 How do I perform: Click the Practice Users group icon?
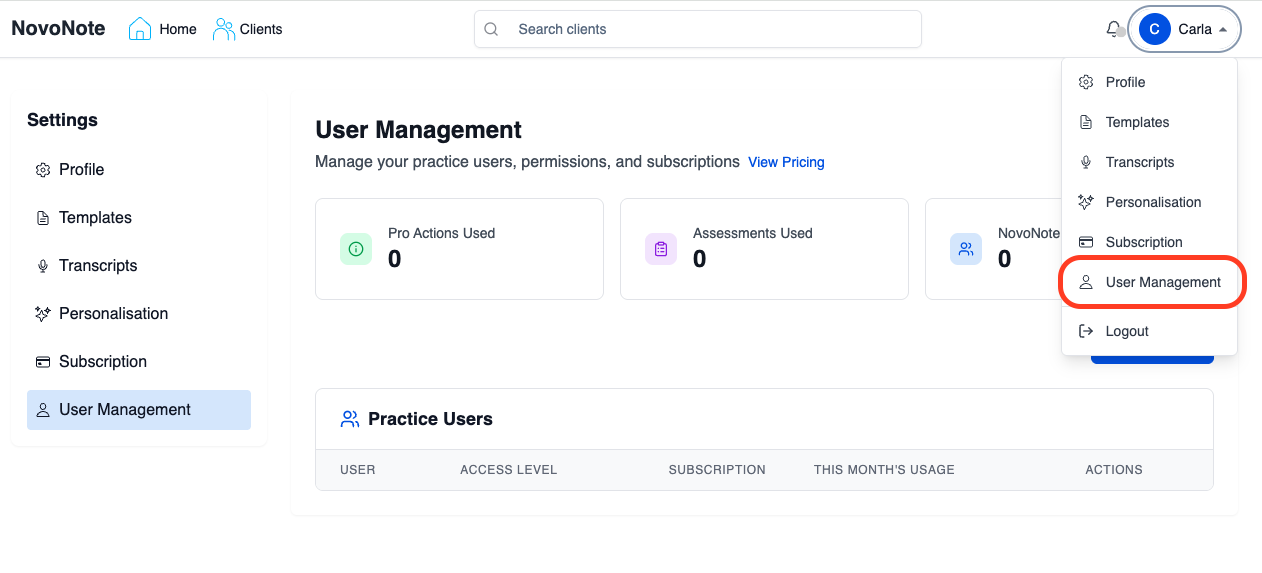(350, 419)
